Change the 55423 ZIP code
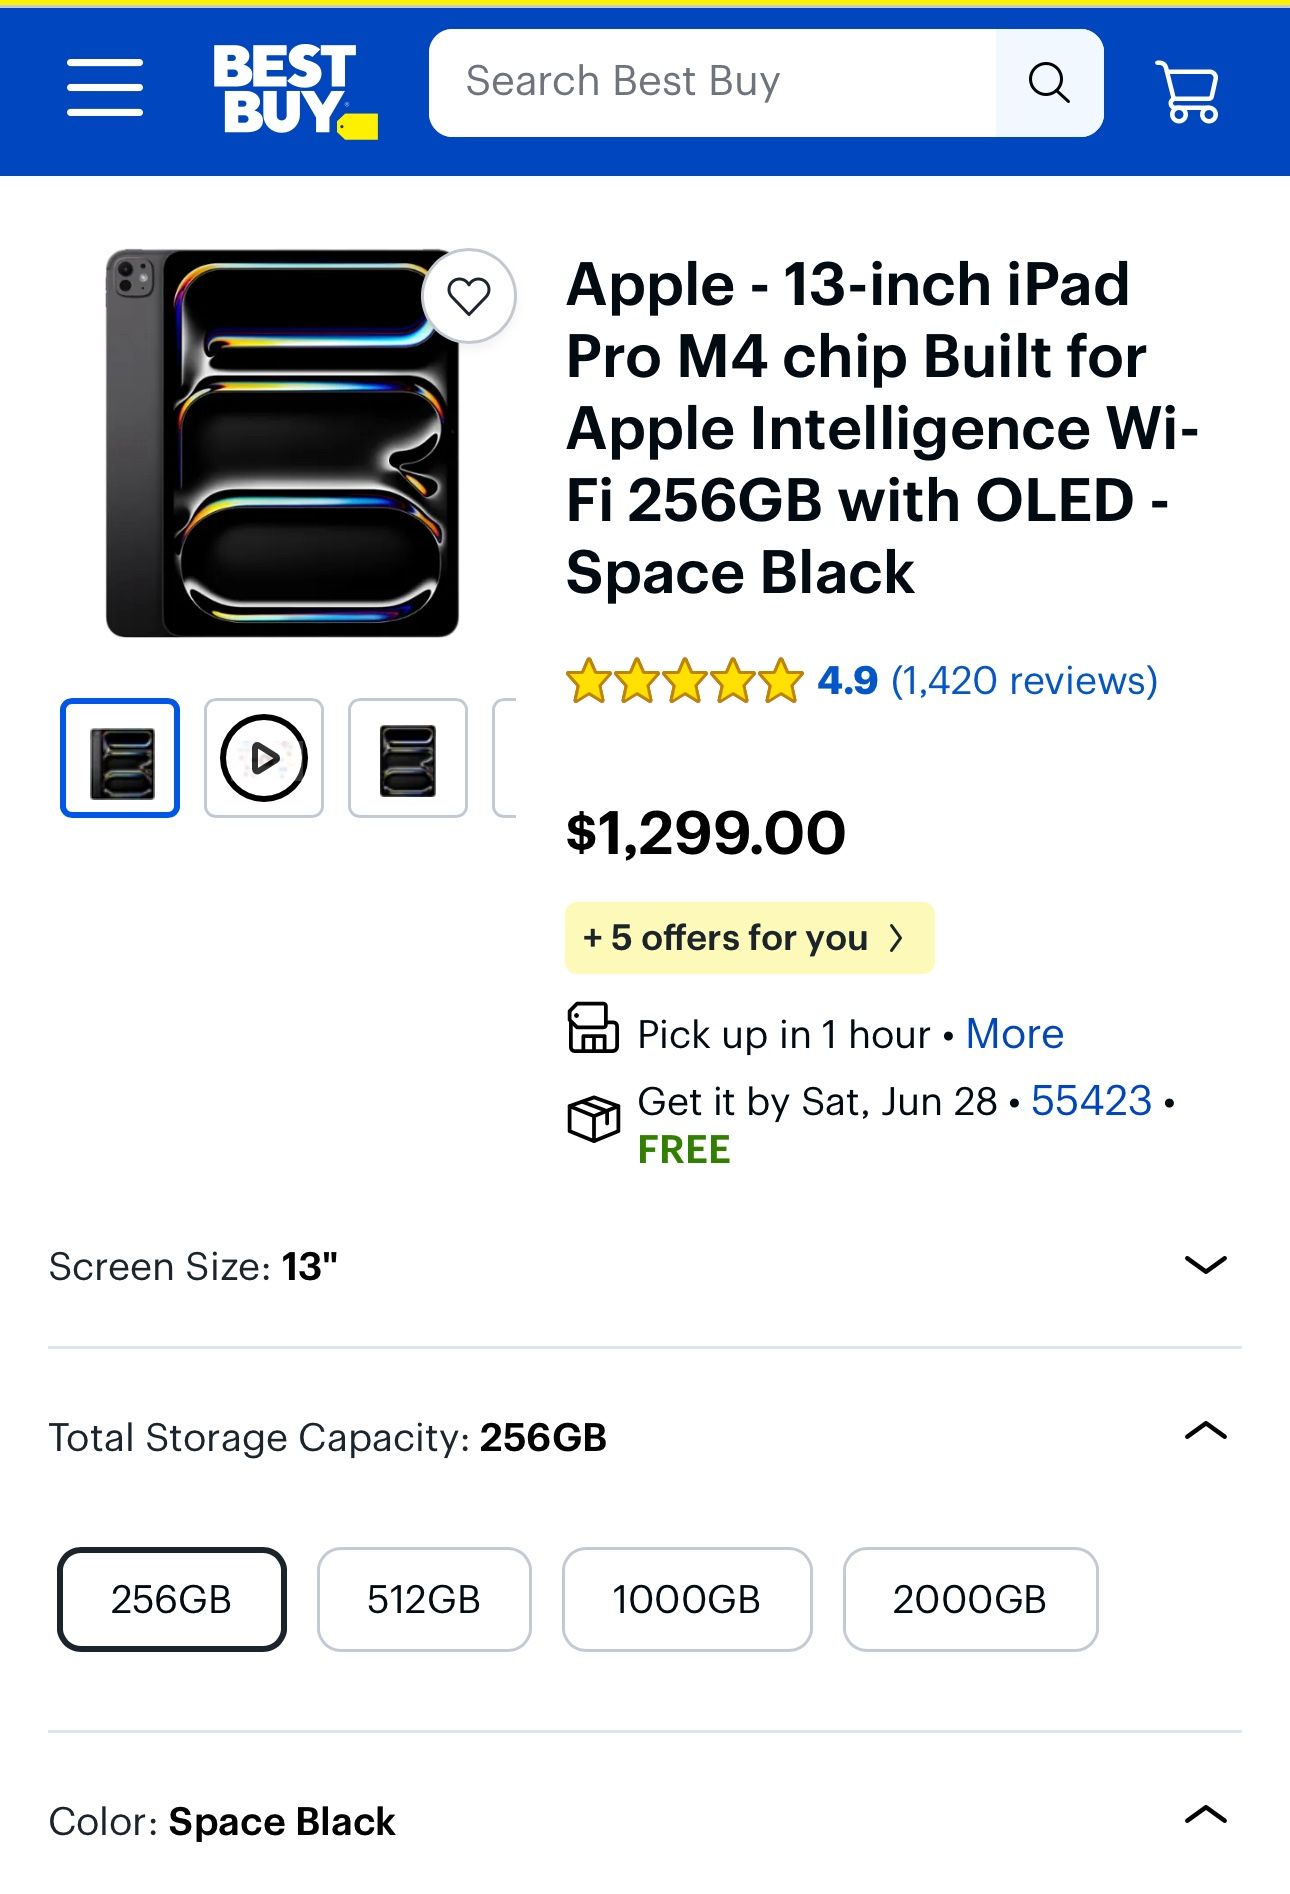Viewport: 1290px width, 1894px height. [1091, 1101]
